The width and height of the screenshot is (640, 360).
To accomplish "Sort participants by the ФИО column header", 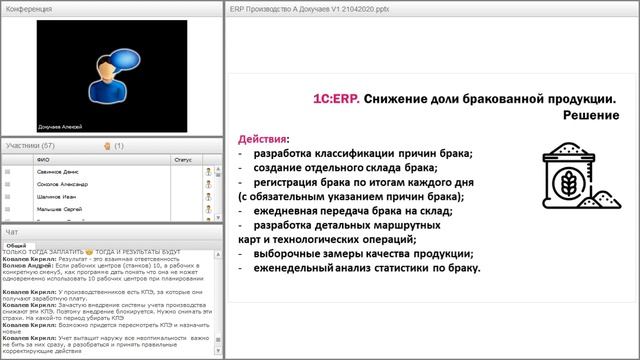I will click(x=102, y=160).
